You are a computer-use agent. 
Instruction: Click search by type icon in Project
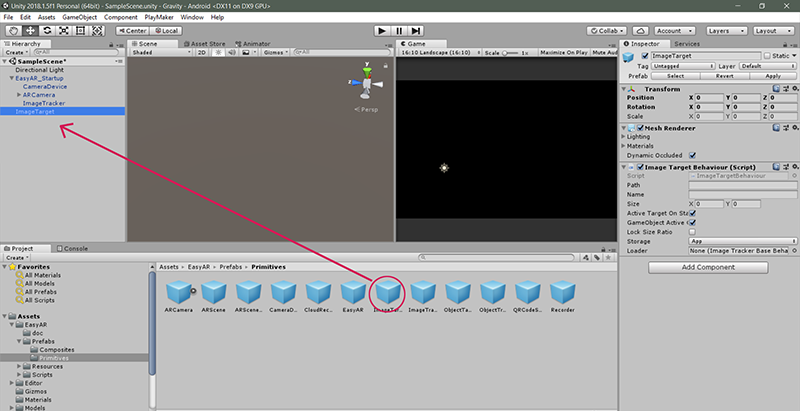coord(586,258)
